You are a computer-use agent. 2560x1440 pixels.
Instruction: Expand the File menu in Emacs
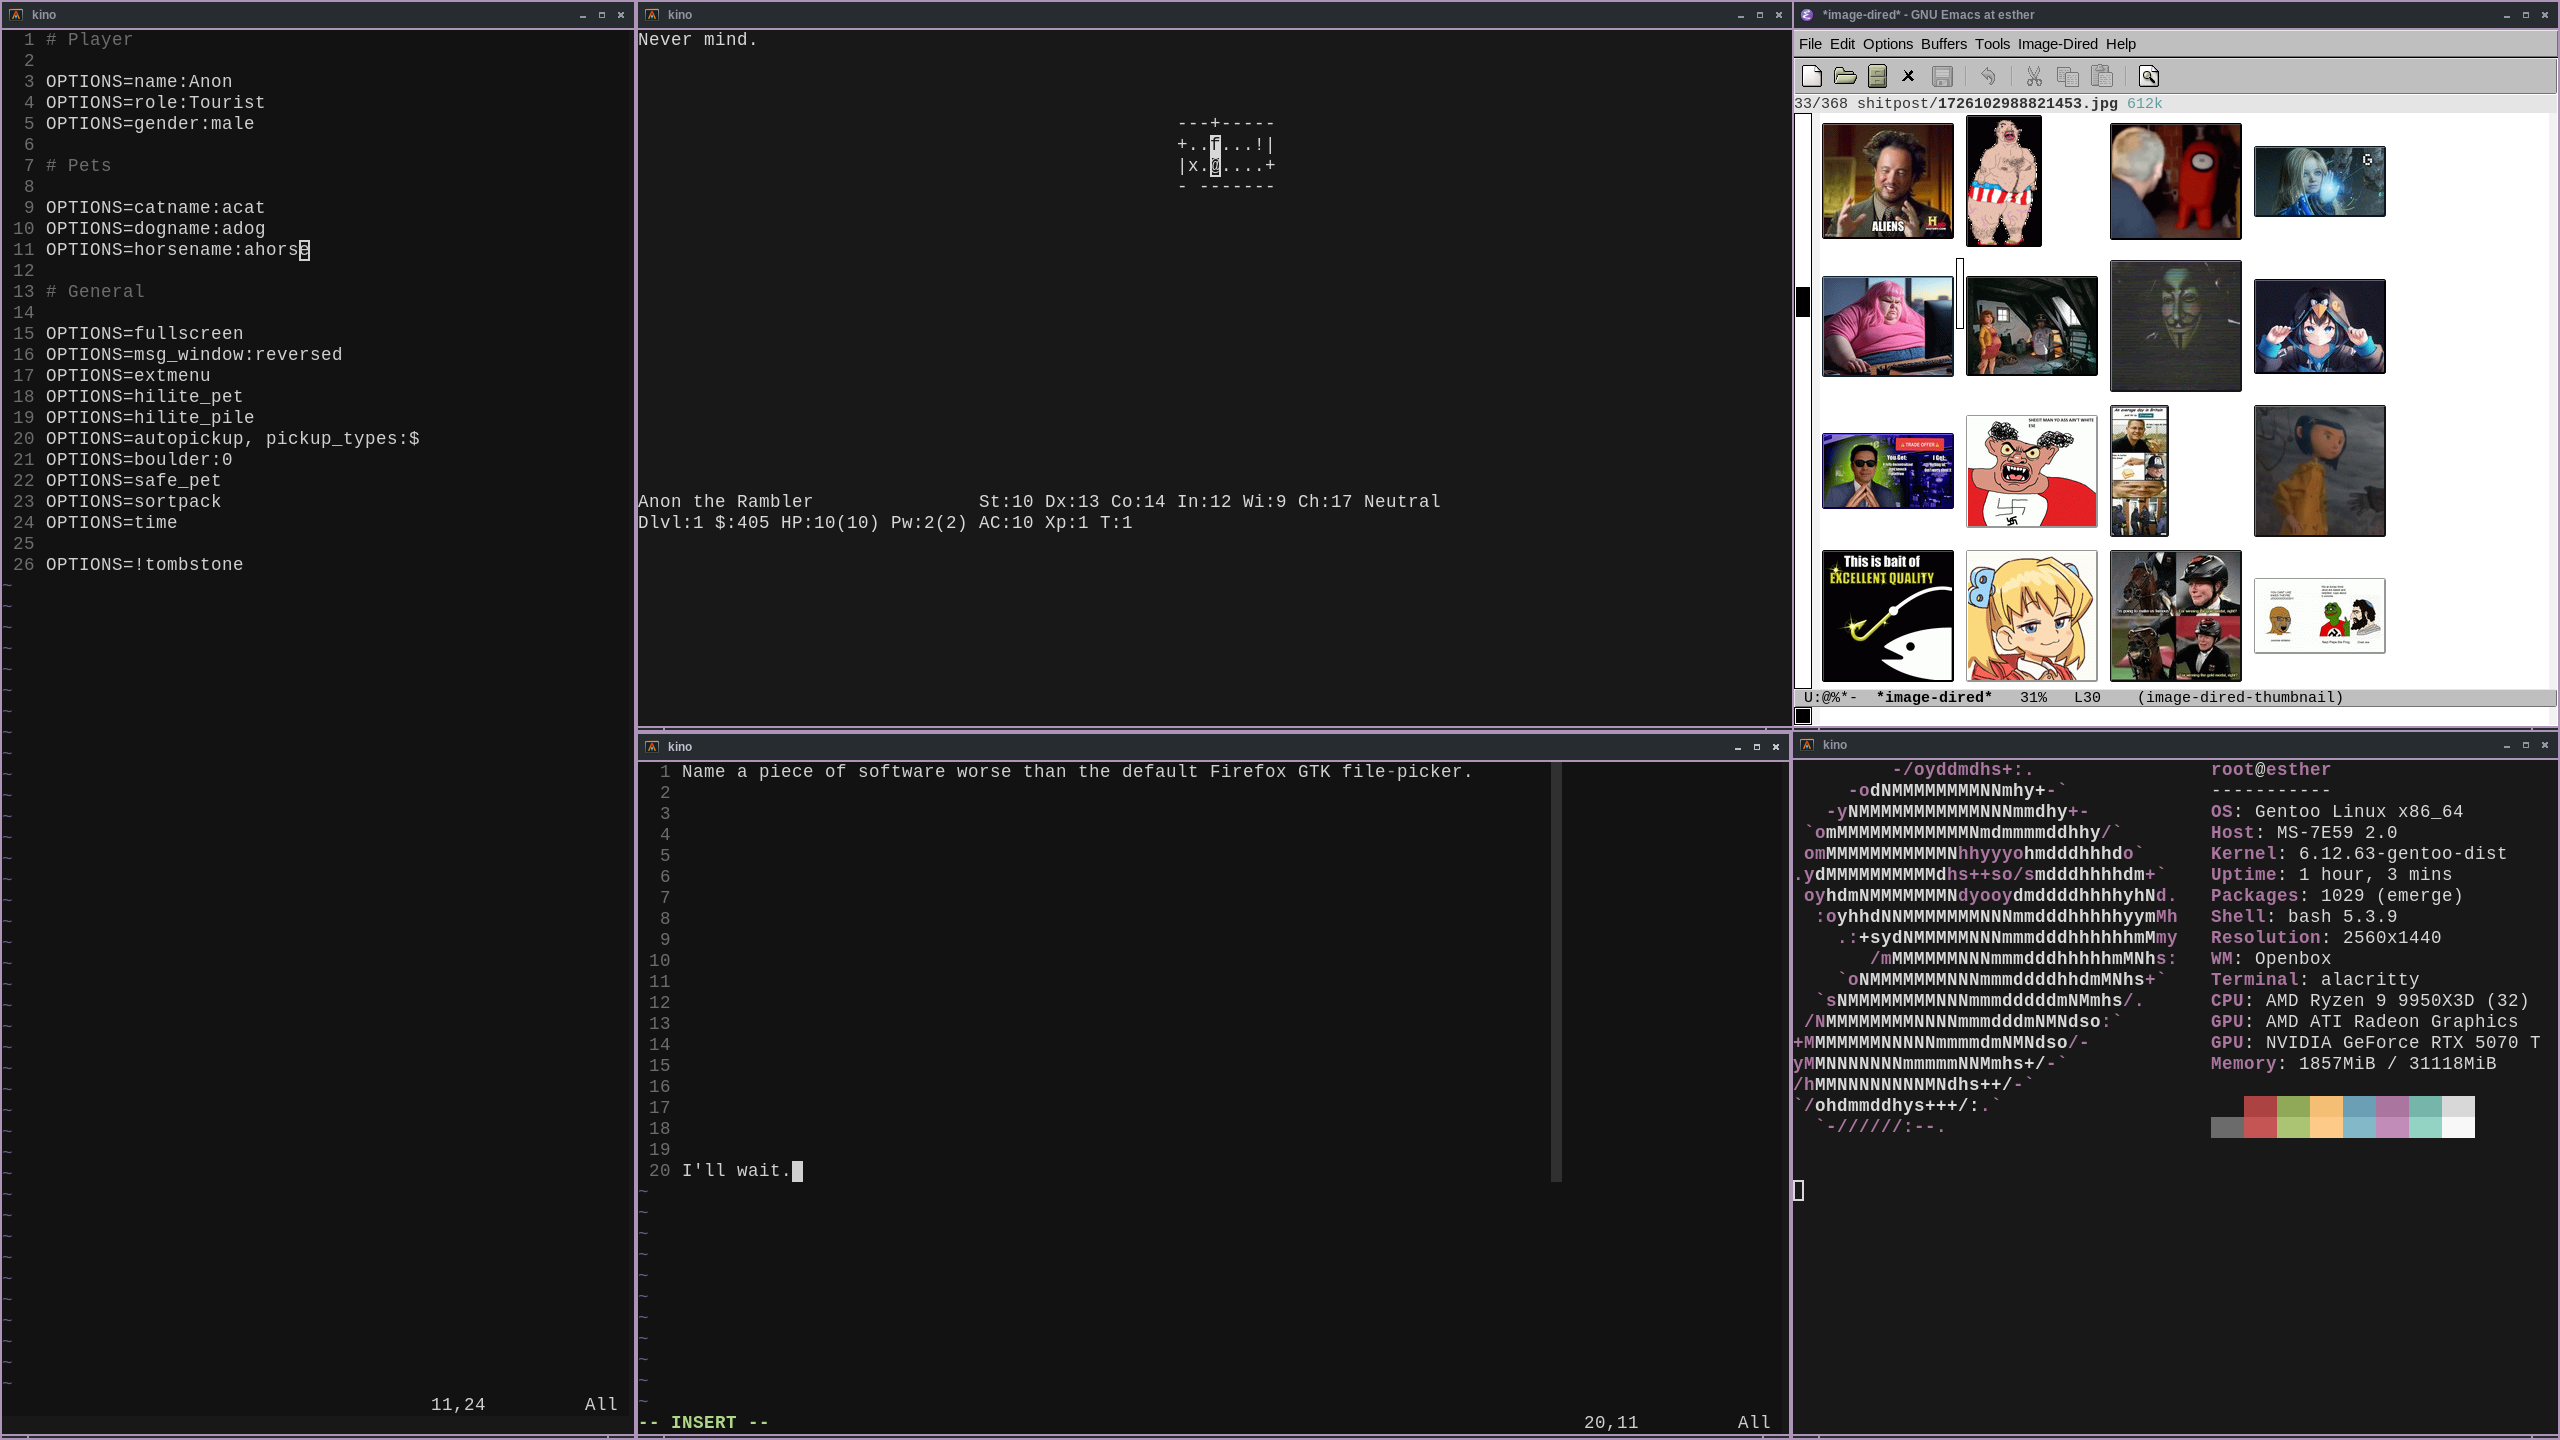coord(1810,44)
